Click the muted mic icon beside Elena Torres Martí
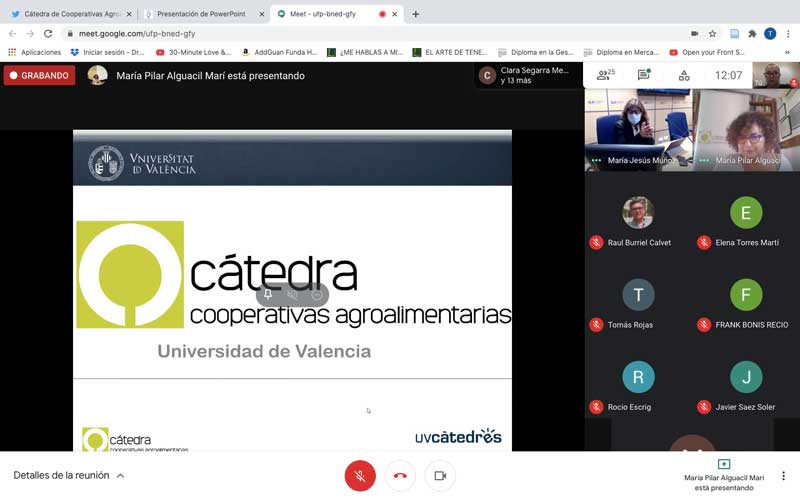 [x=704, y=242]
